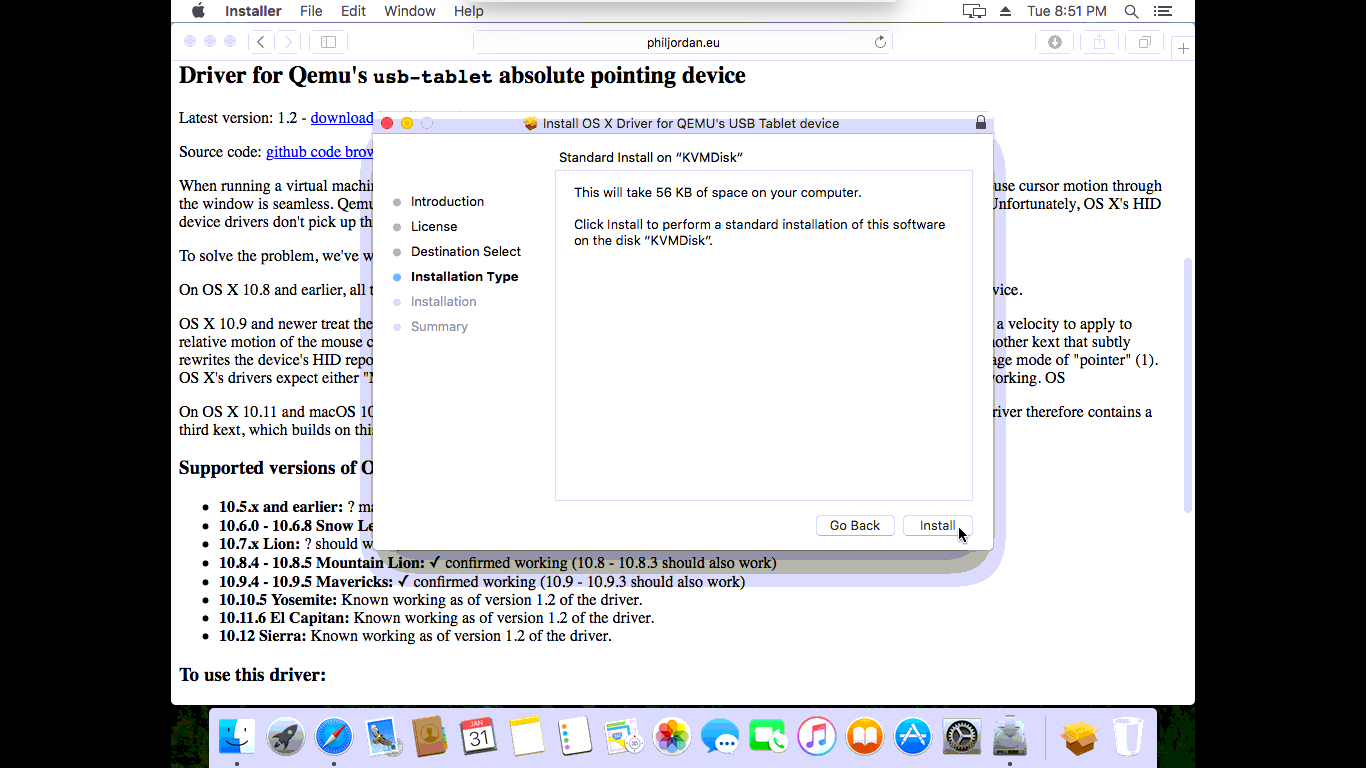Open the File menu

click(311, 11)
